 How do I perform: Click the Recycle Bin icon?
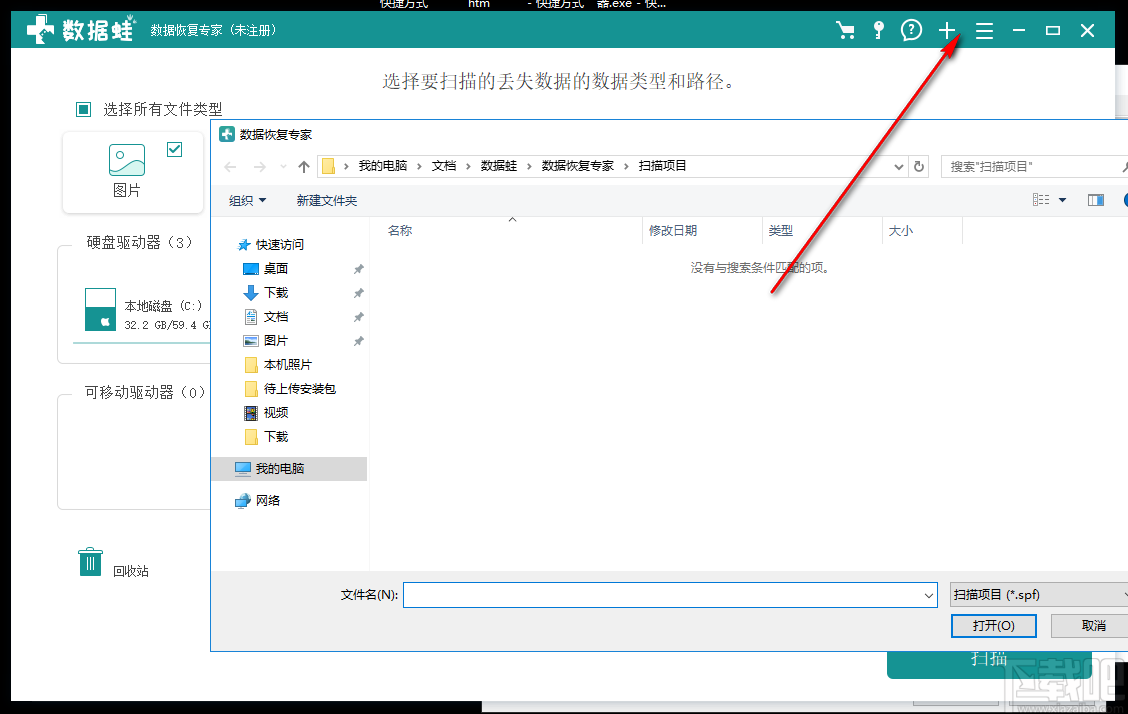(91, 562)
